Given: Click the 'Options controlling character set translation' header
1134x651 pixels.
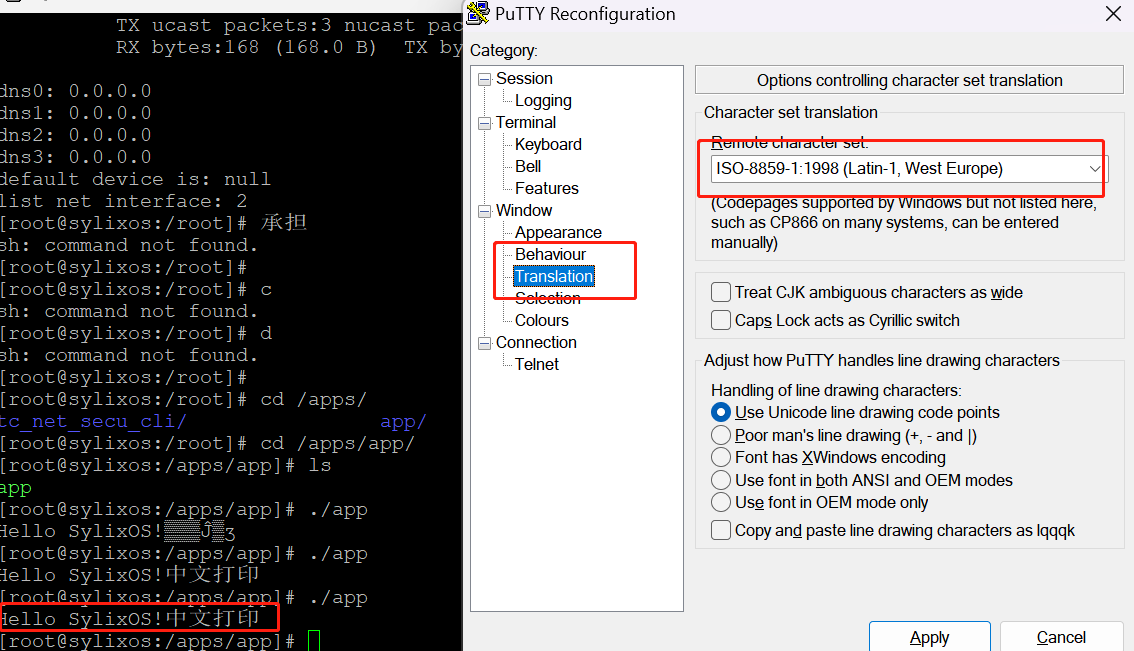Looking at the screenshot, I should [x=909, y=80].
